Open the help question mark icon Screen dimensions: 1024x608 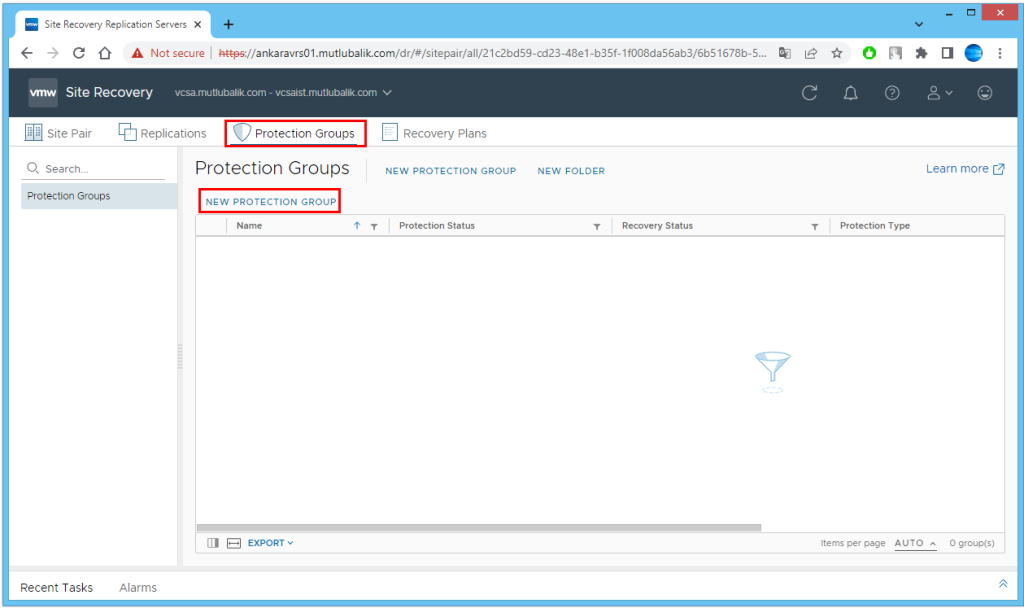click(891, 93)
